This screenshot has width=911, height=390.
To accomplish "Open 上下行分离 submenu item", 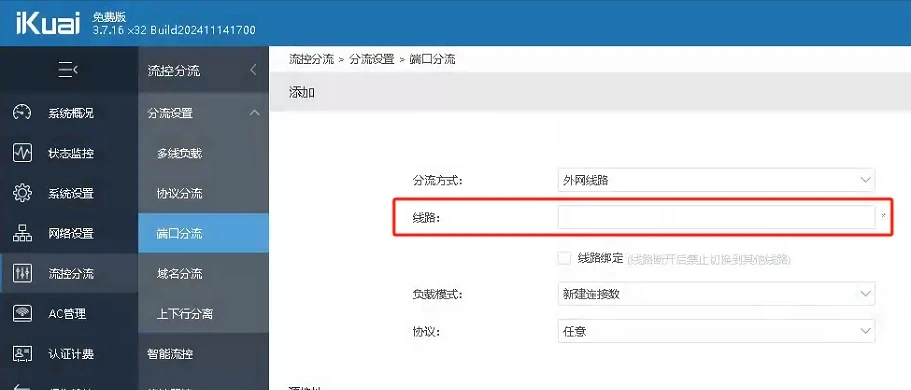I will pos(203,313).
